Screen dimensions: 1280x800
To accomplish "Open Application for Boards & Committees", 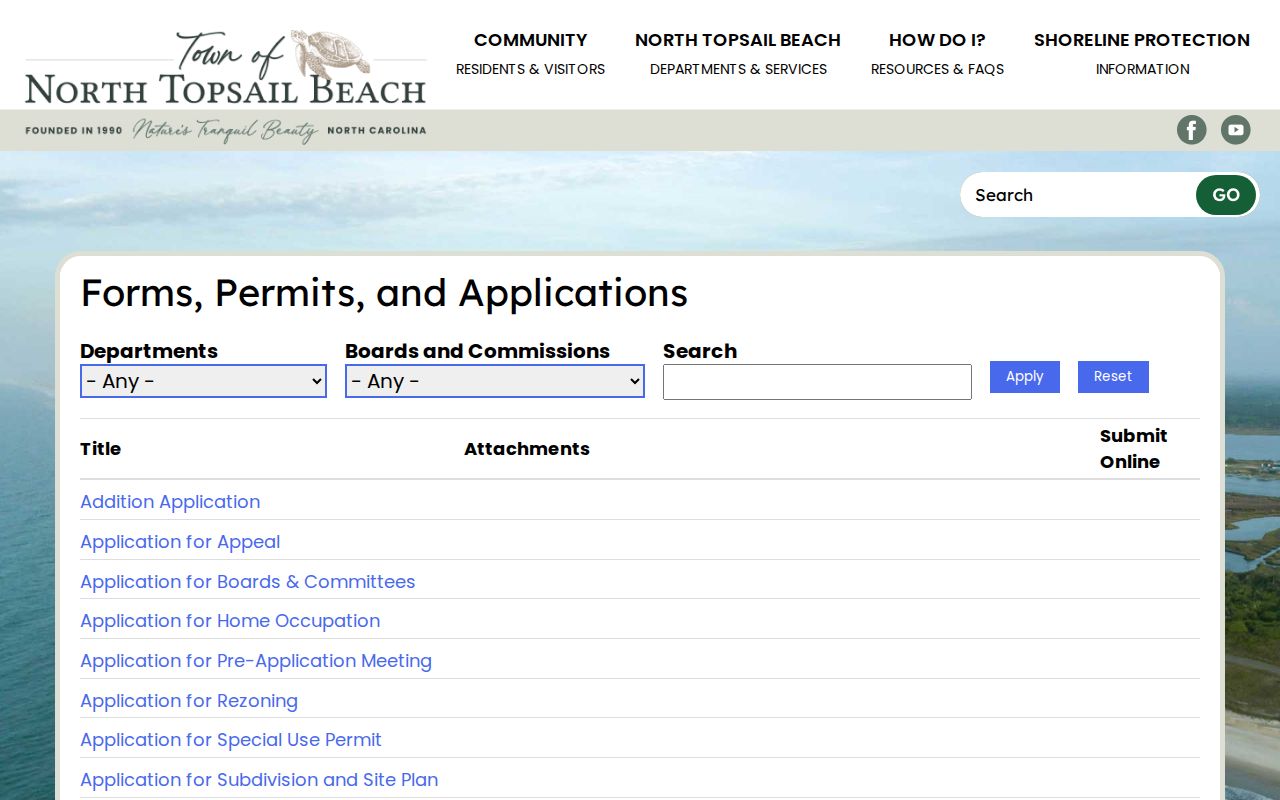I will tap(248, 582).
